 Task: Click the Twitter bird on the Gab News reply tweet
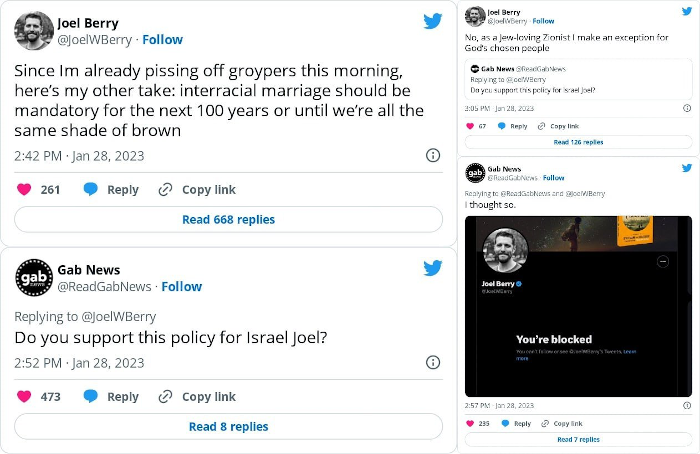(432, 268)
